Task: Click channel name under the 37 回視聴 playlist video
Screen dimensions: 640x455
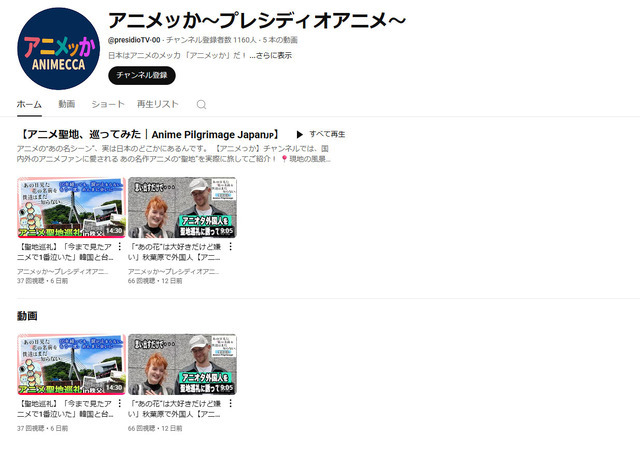Action: coord(62,271)
